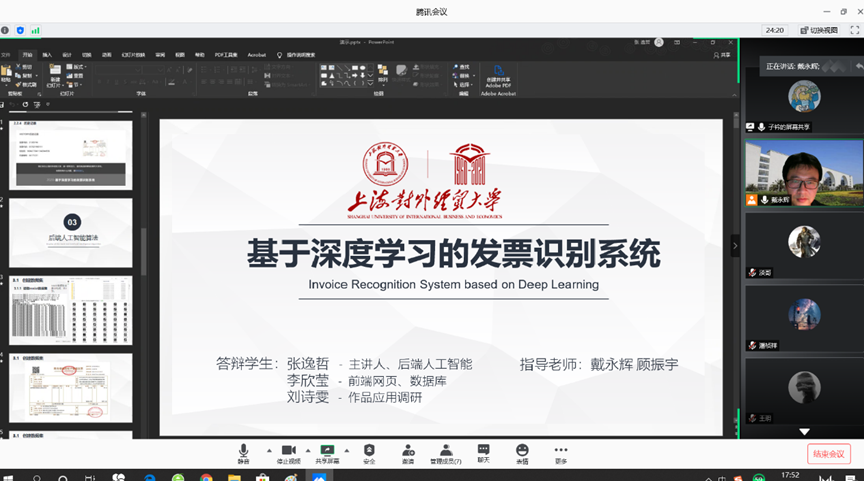Collapse the participant video sidebar
The width and height of the screenshot is (864, 481).
pos(736,245)
